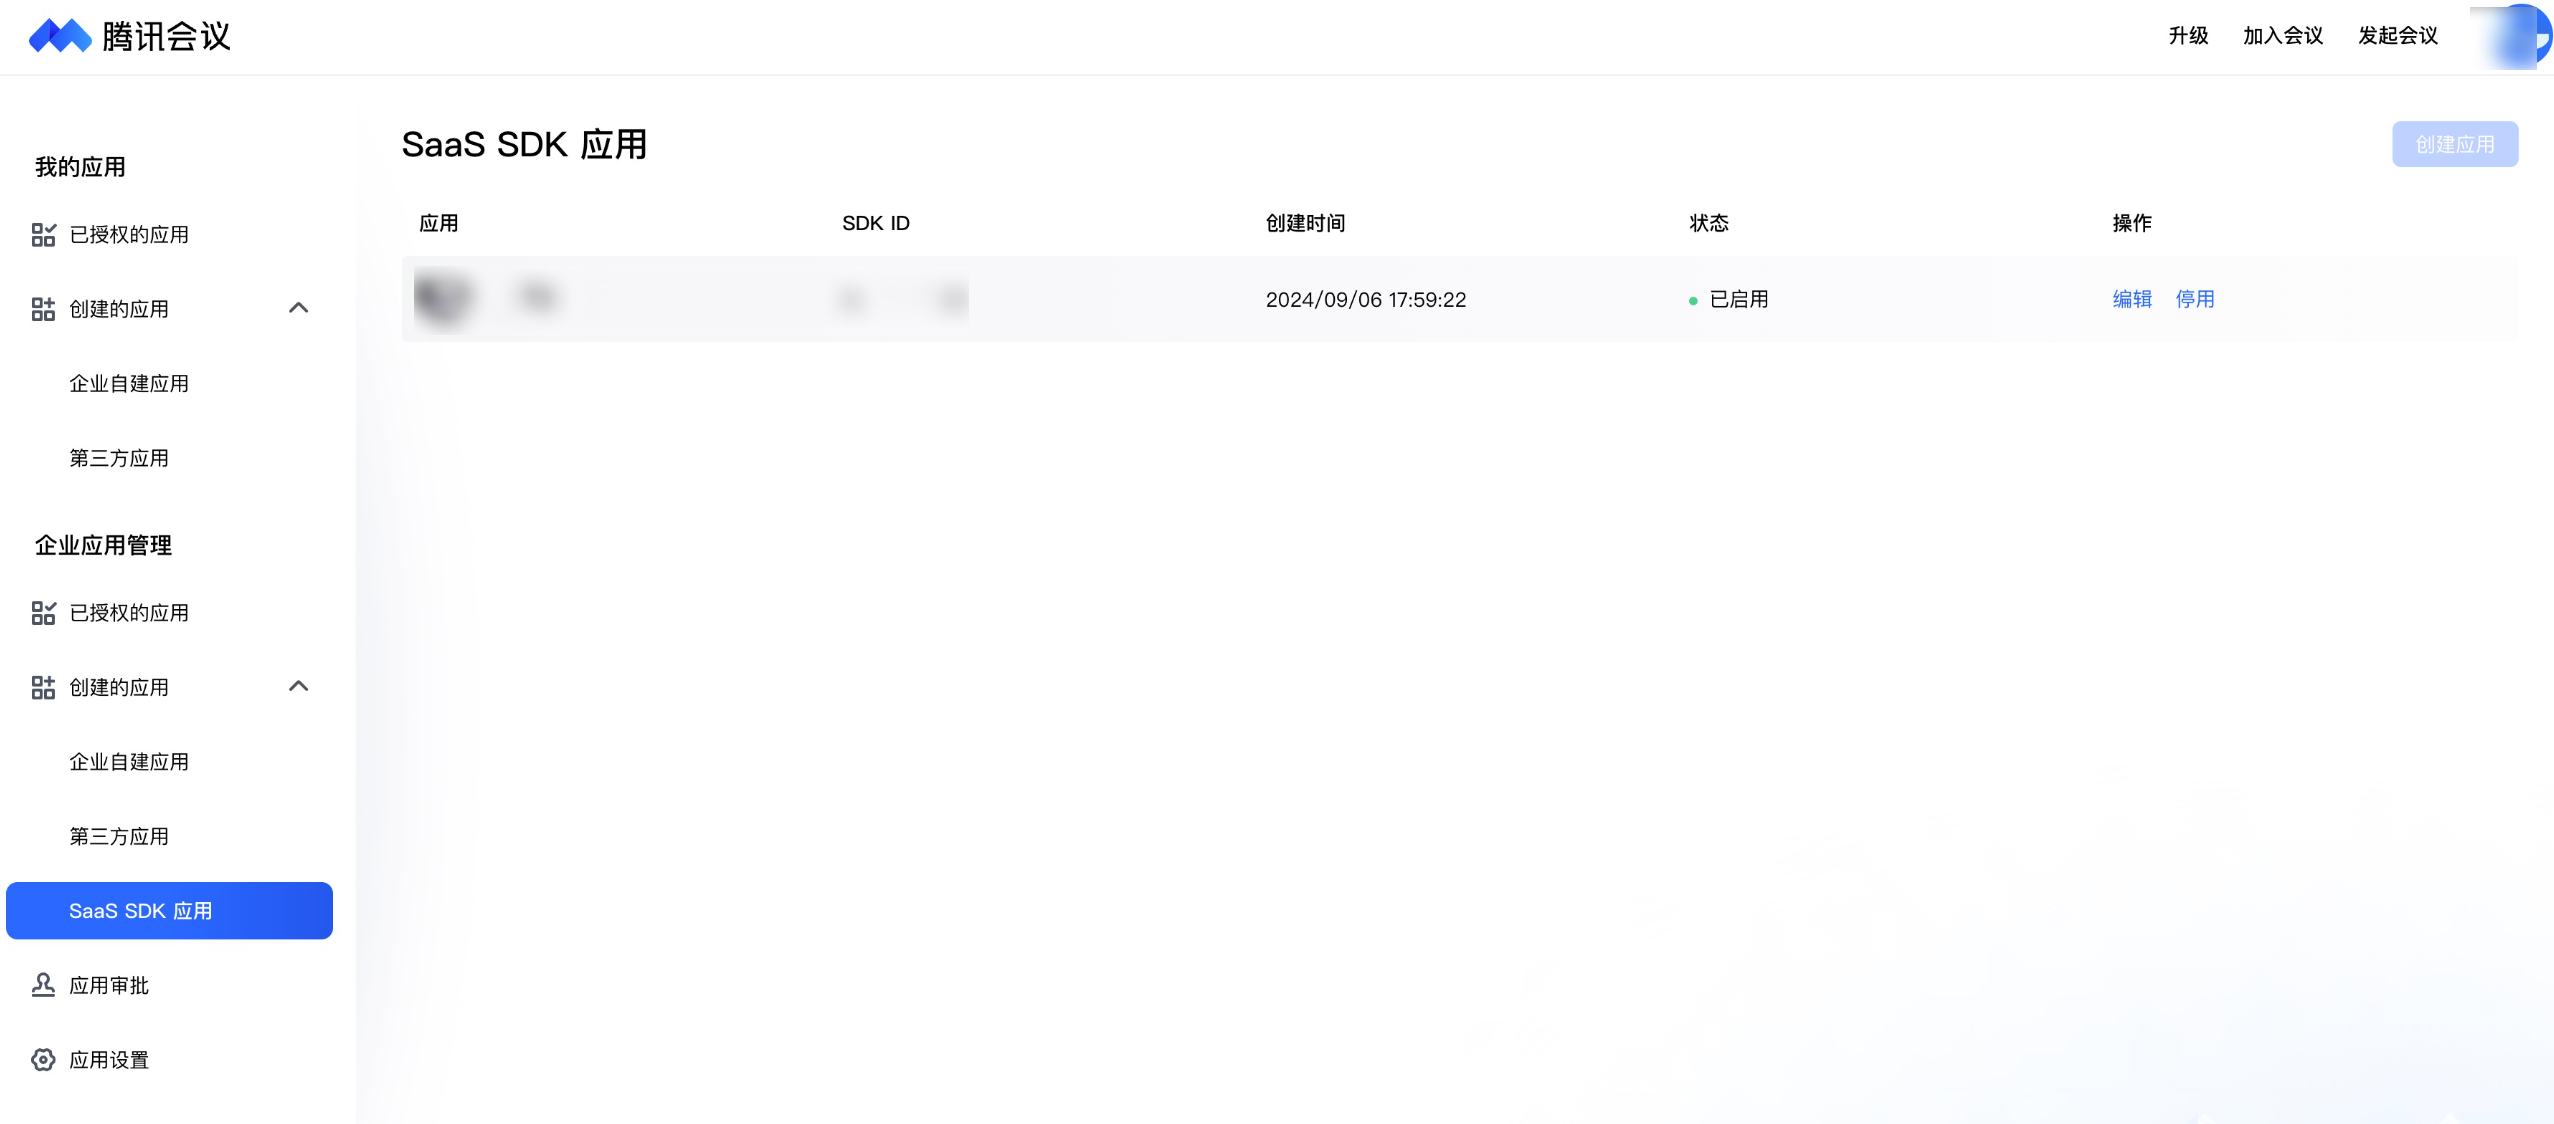
Task: Click 升级 in the top bar
Action: click(2188, 36)
